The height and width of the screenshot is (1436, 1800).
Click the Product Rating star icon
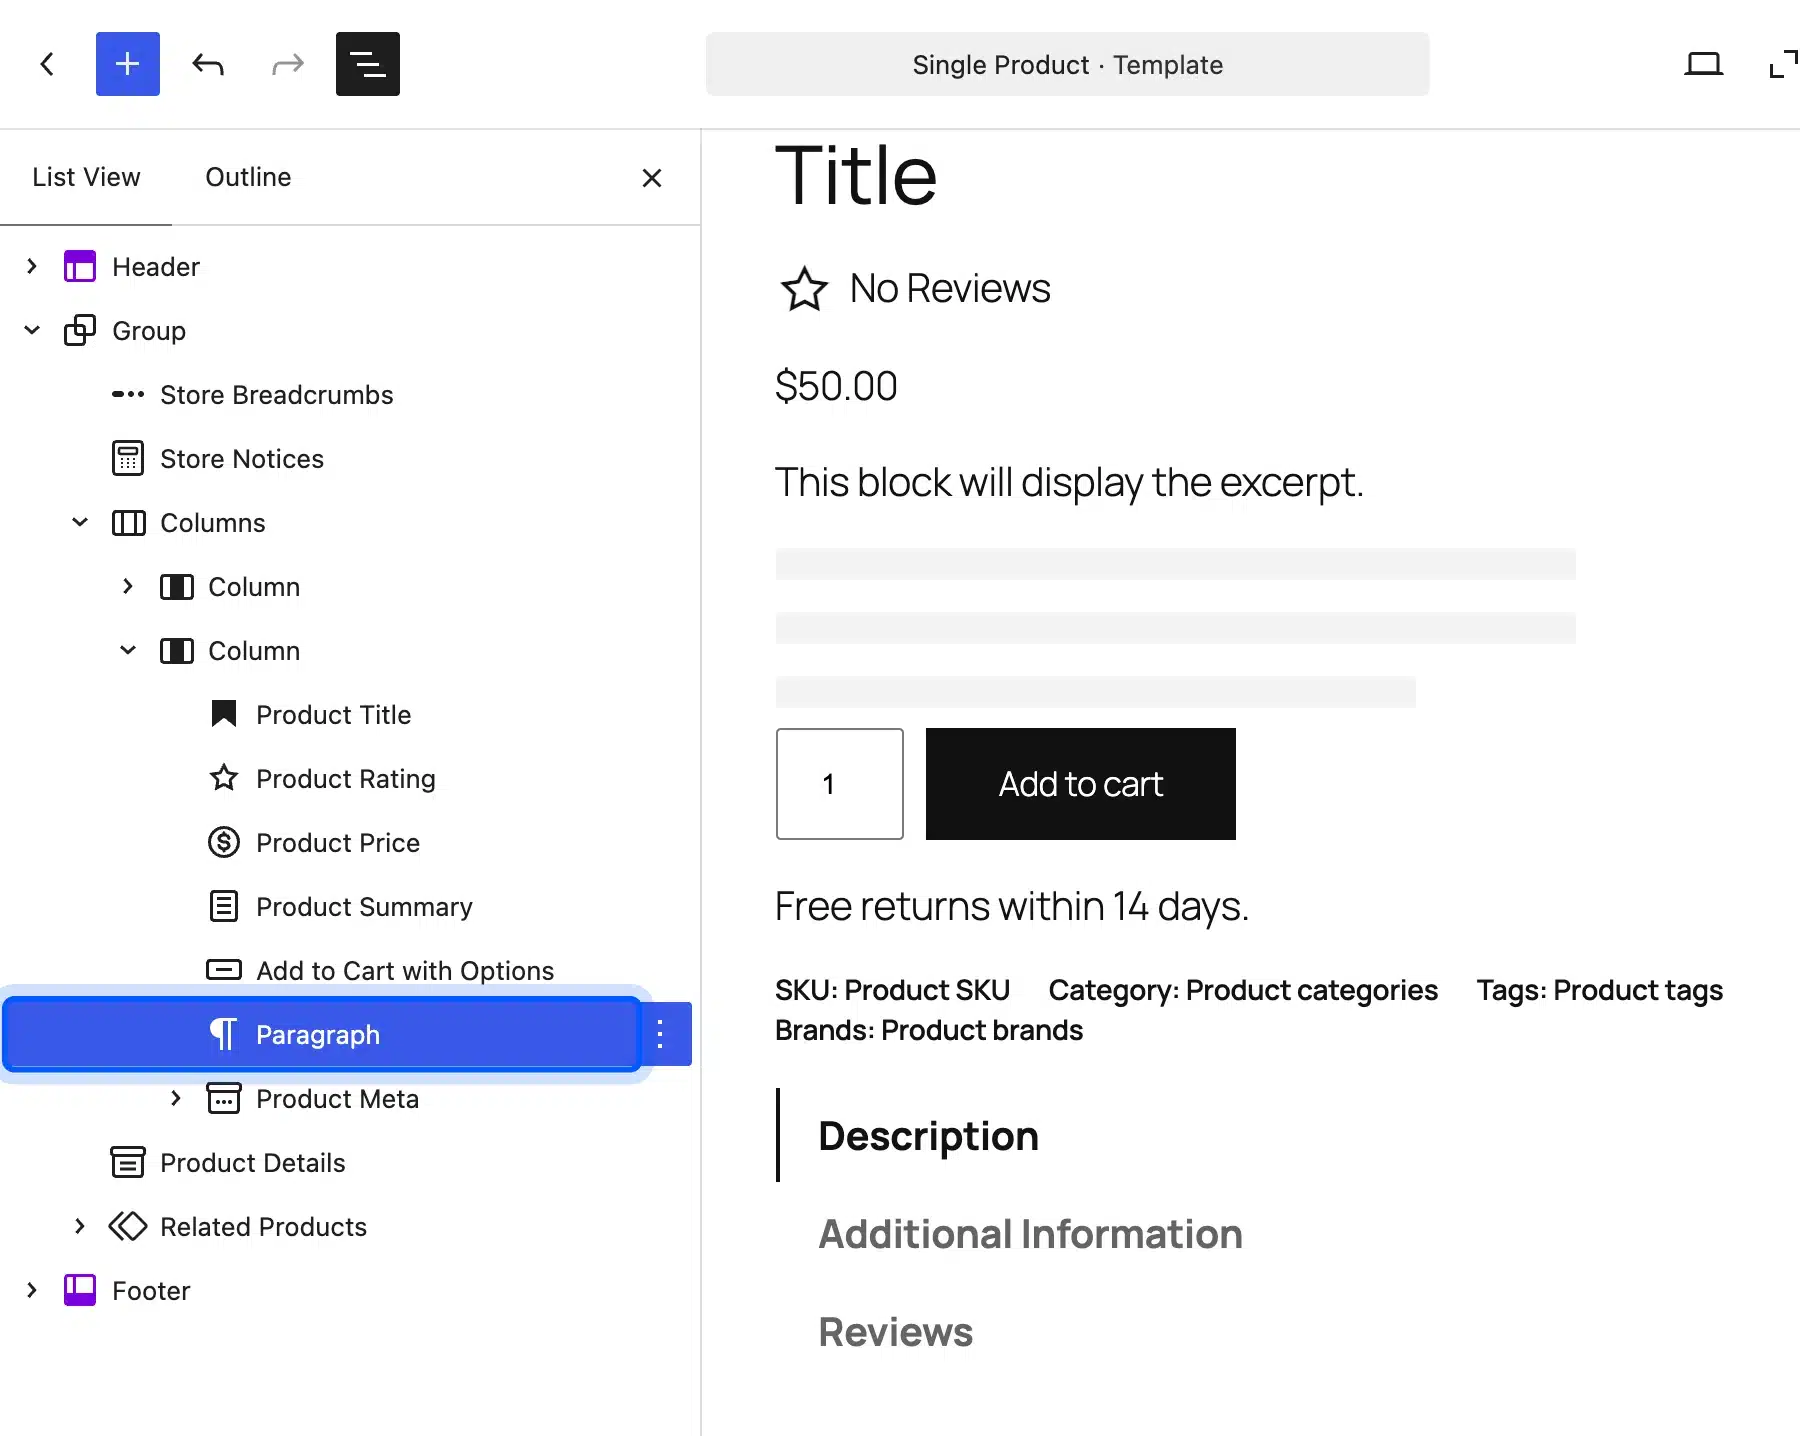(224, 778)
